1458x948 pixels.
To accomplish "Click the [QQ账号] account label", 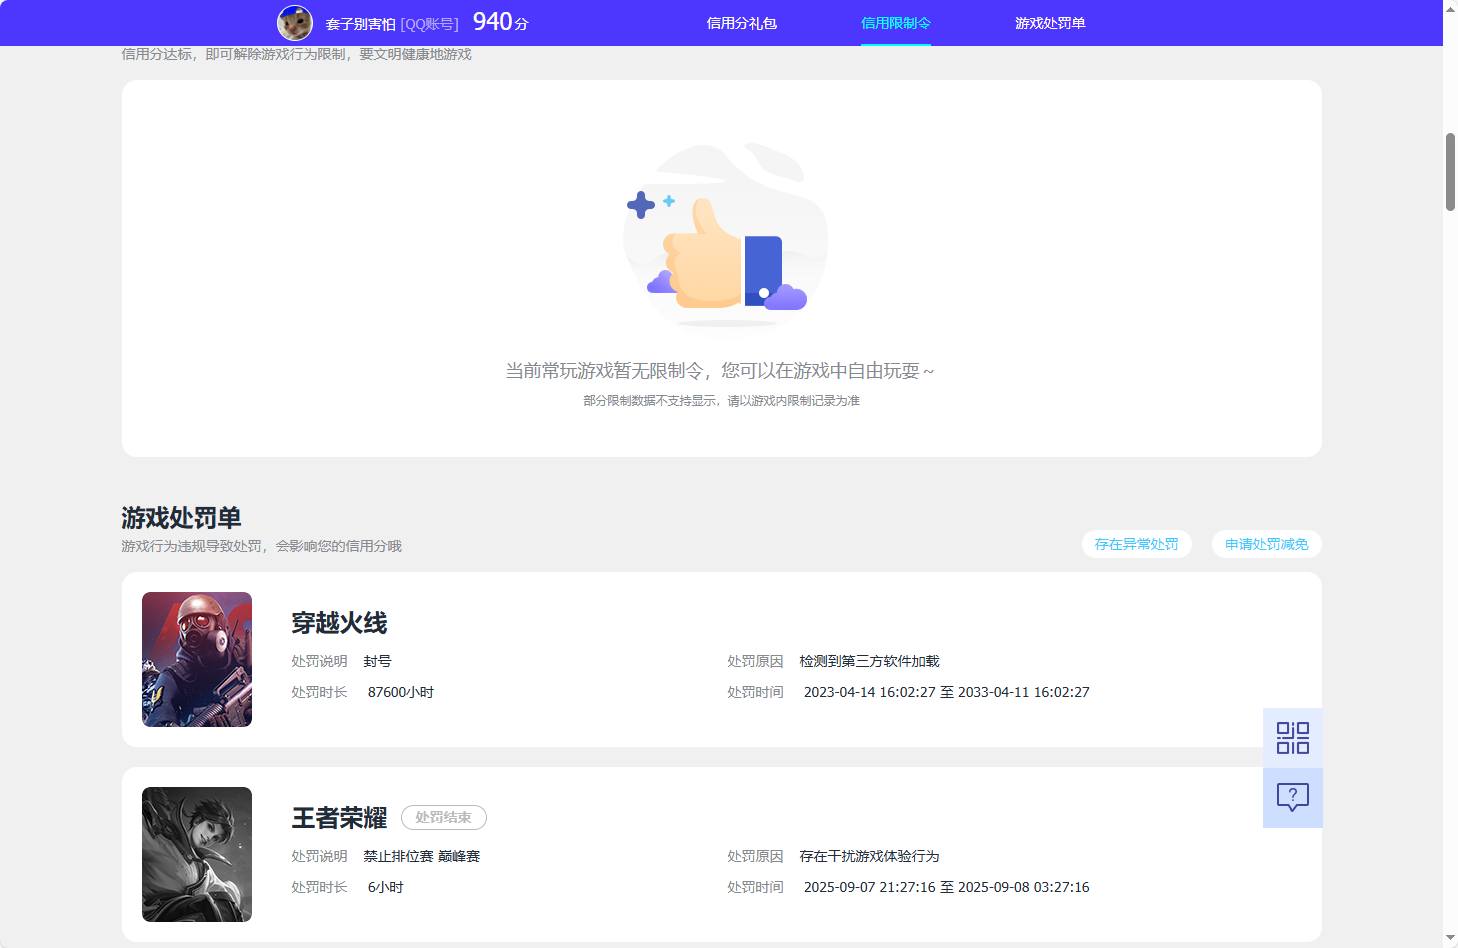I will click(430, 23).
